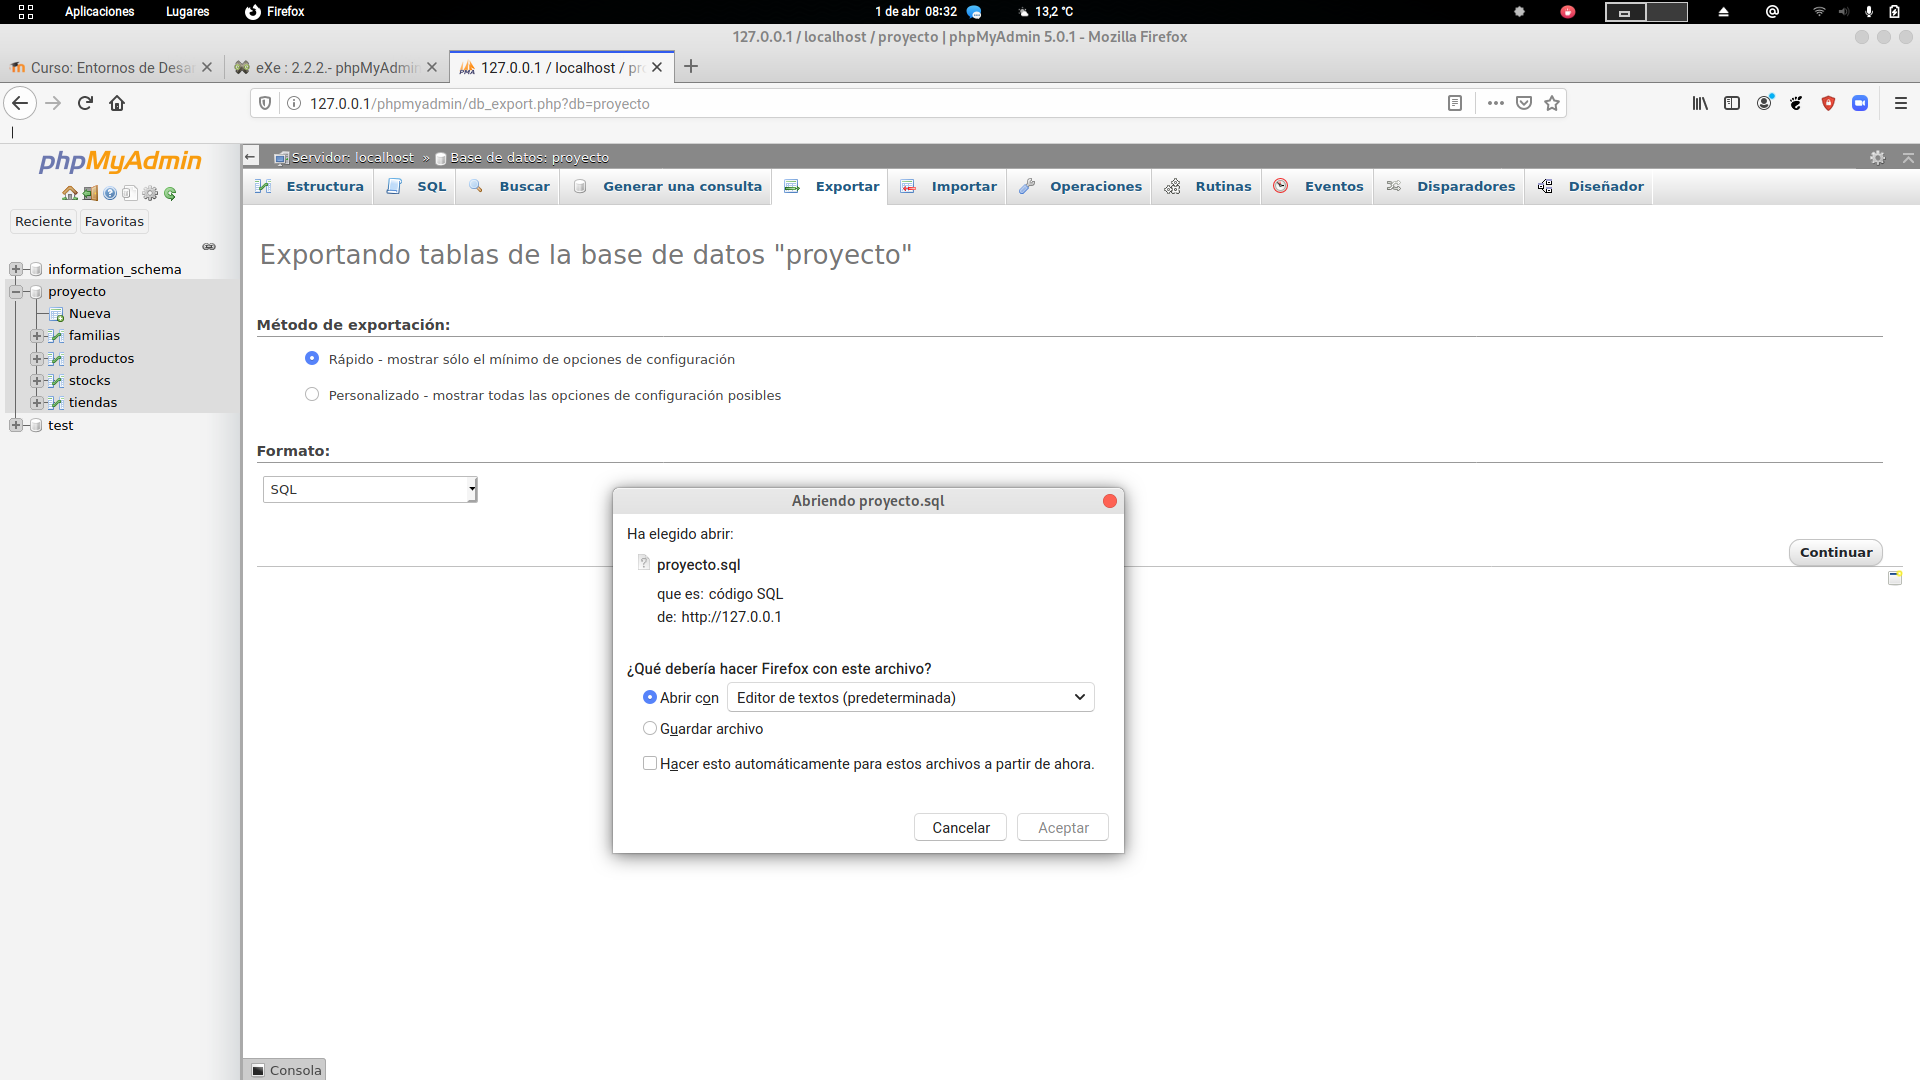Image resolution: width=1920 pixels, height=1080 pixels.
Task: Select Guardar archivo radio option
Action: (650, 728)
